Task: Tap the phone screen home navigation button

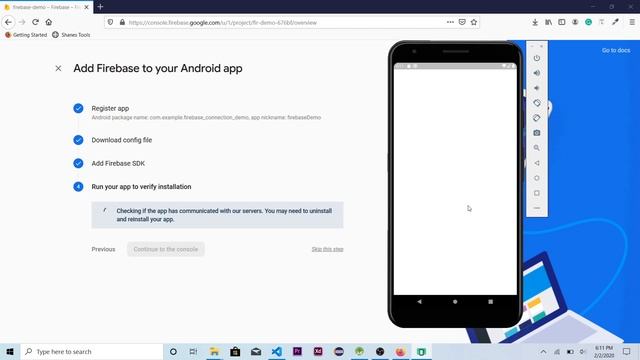Action: [x=455, y=302]
